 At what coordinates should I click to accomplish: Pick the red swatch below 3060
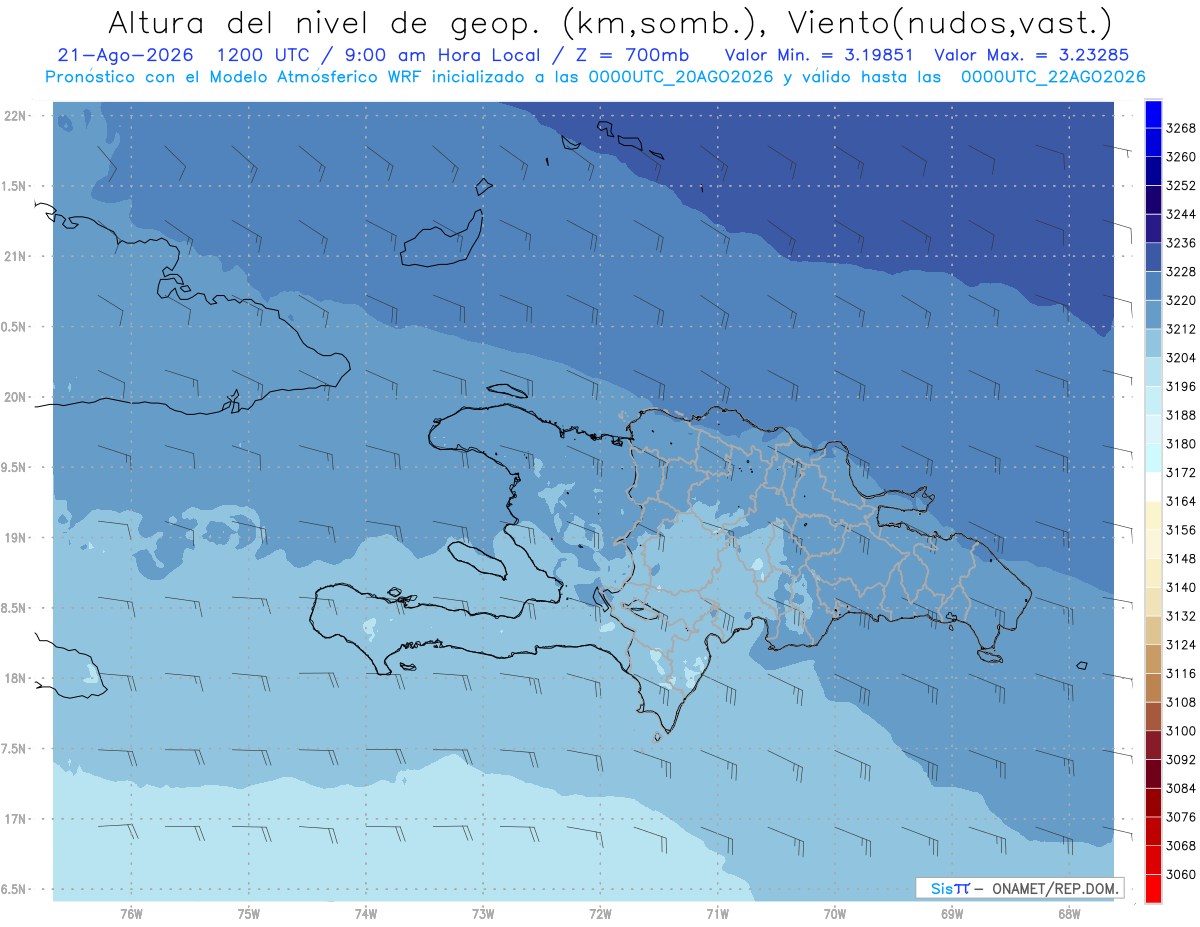point(1153,888)
